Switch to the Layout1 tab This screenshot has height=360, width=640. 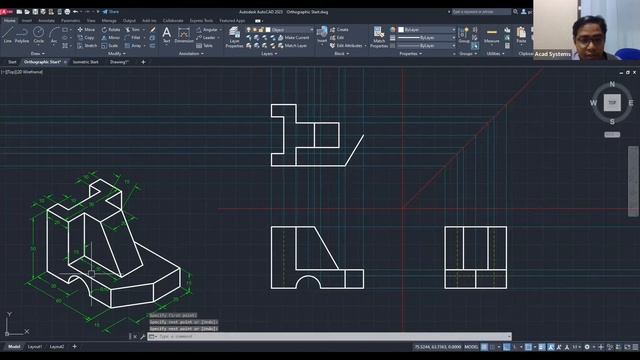click(x=35, y=347)
